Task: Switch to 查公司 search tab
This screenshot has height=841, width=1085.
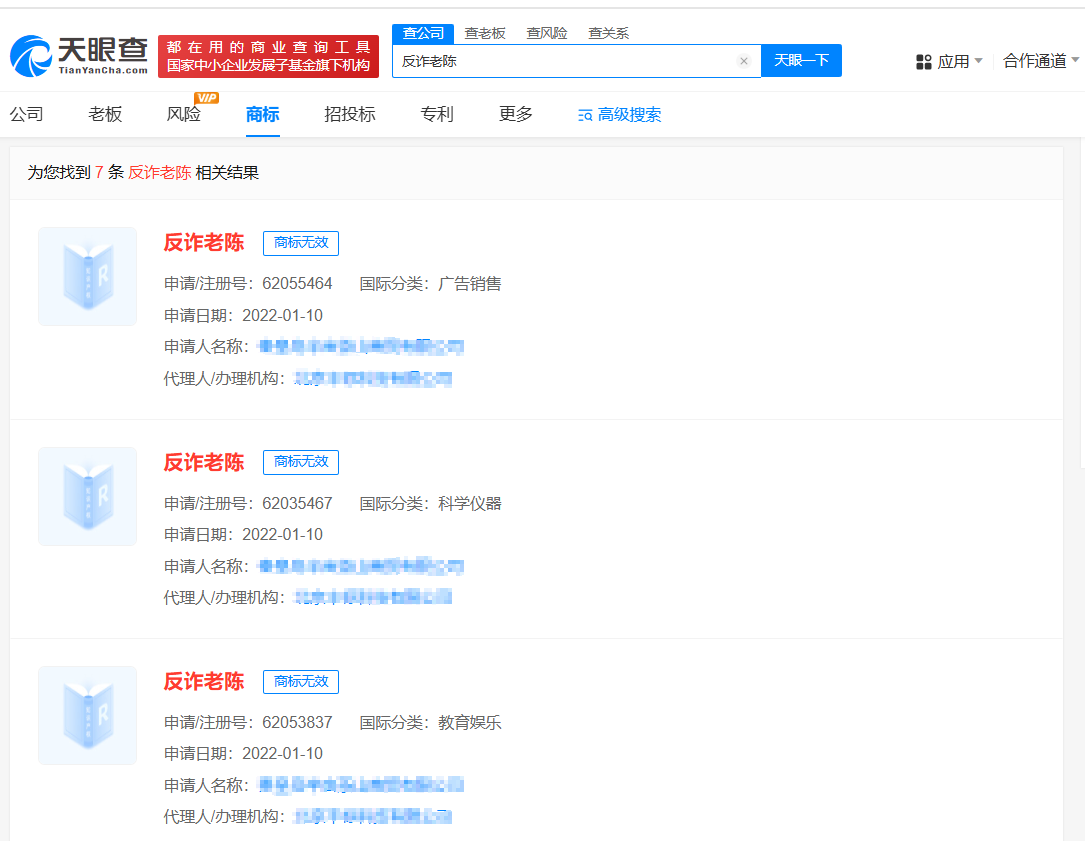Action: point(423,33)
